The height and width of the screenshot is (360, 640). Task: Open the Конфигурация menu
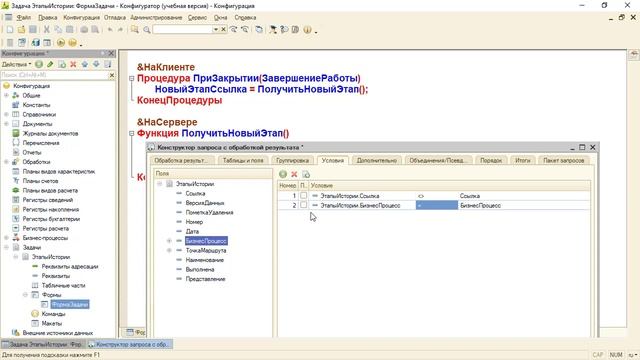[x=81, y=18]
